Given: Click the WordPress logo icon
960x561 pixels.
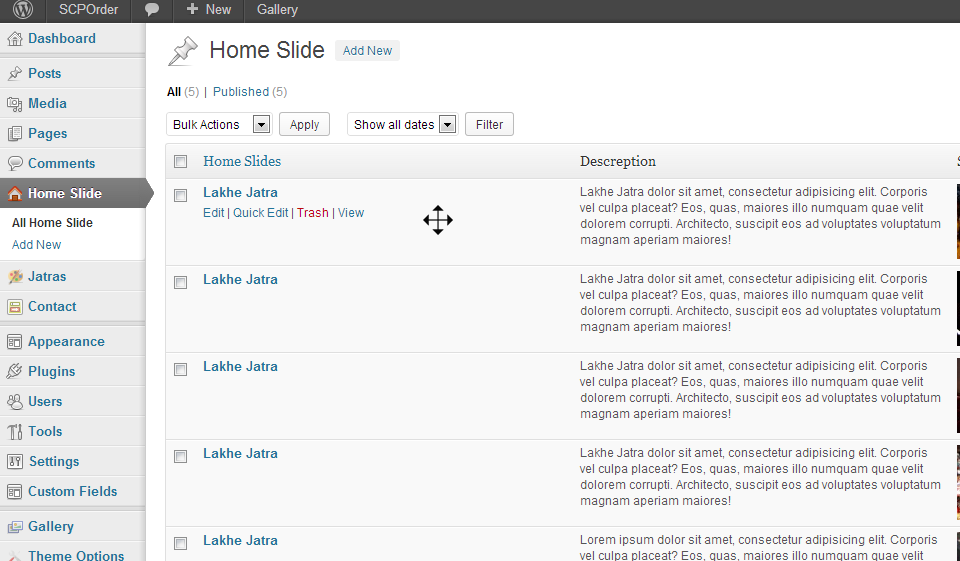Looking at the screenshot, I should [x=22, y=10].
